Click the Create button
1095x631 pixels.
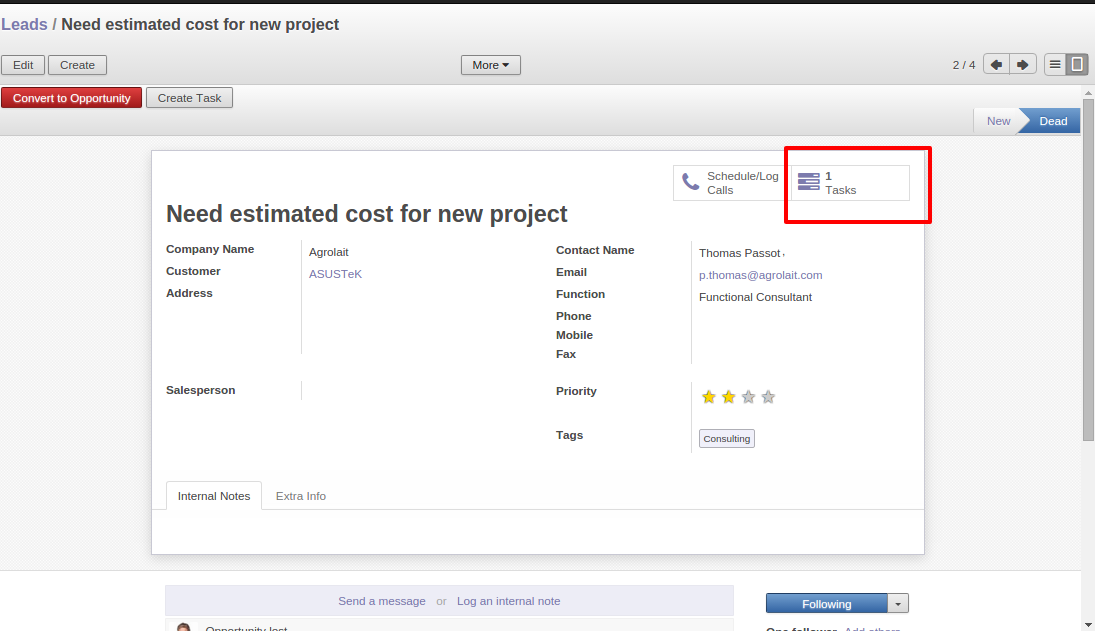pyautogui.click(x=78, y=65)
